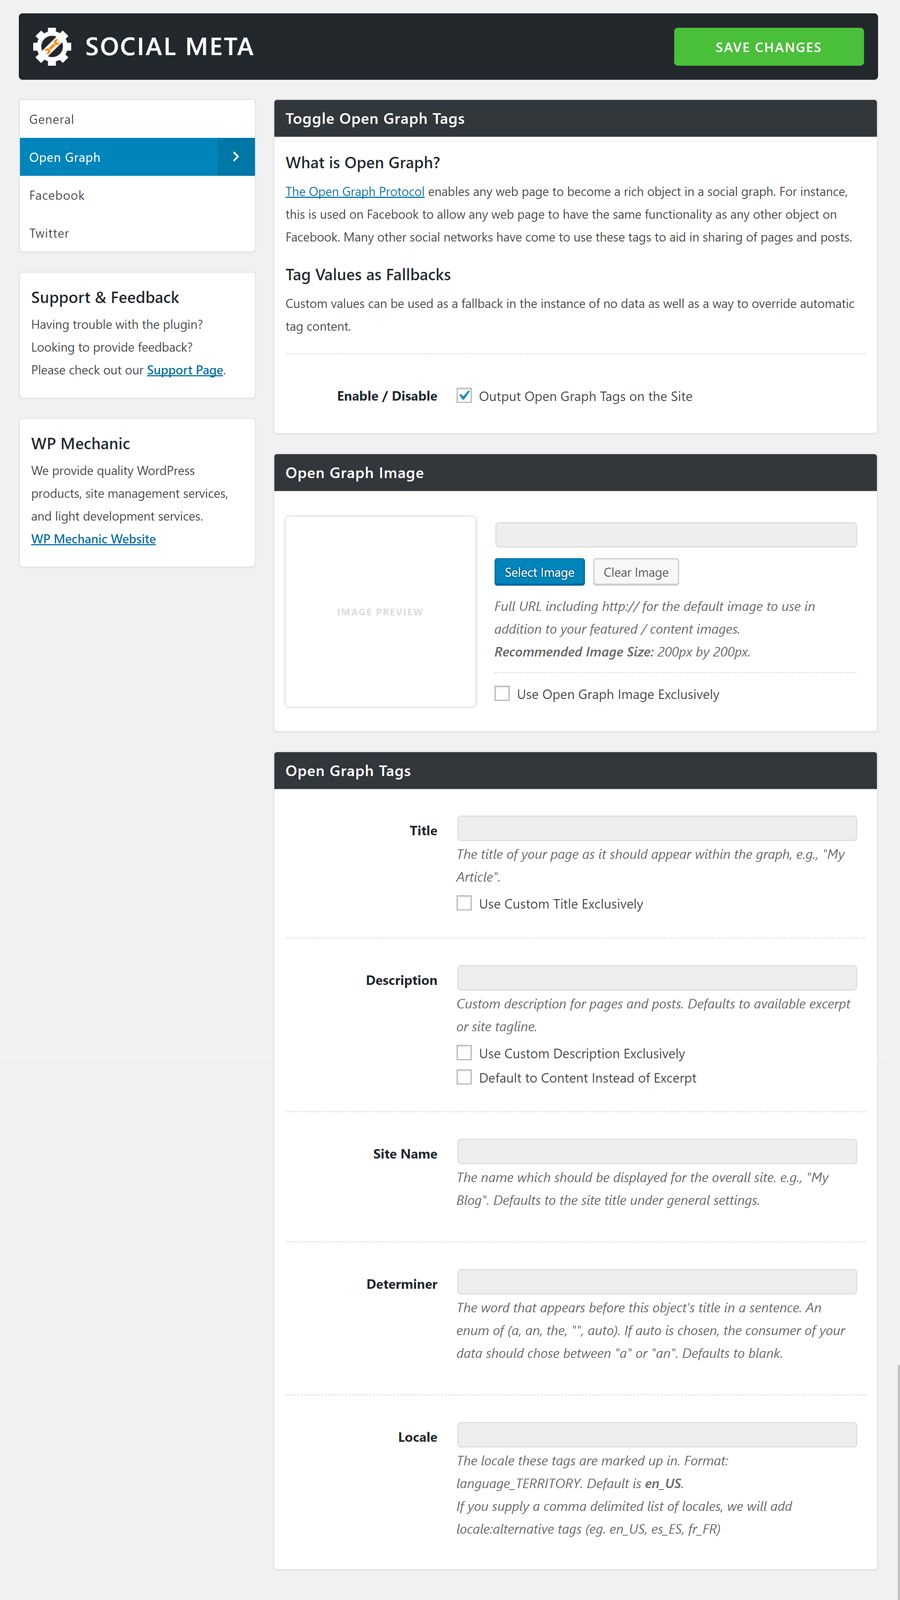Follow the Support Page link
The width and height of the screenshot is (900, 1600).
(185, 370)
